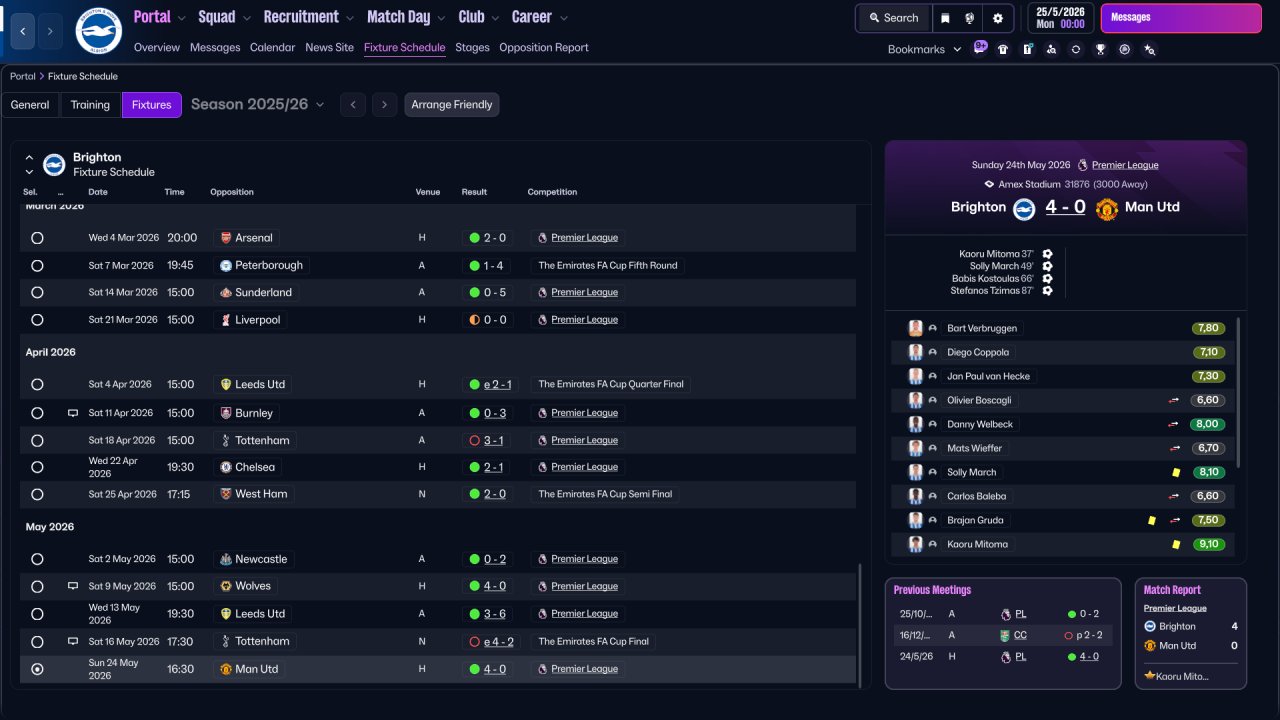Click the 25/5/2026 date and time box
1280x720 pixels.
tap(1060, 18)
